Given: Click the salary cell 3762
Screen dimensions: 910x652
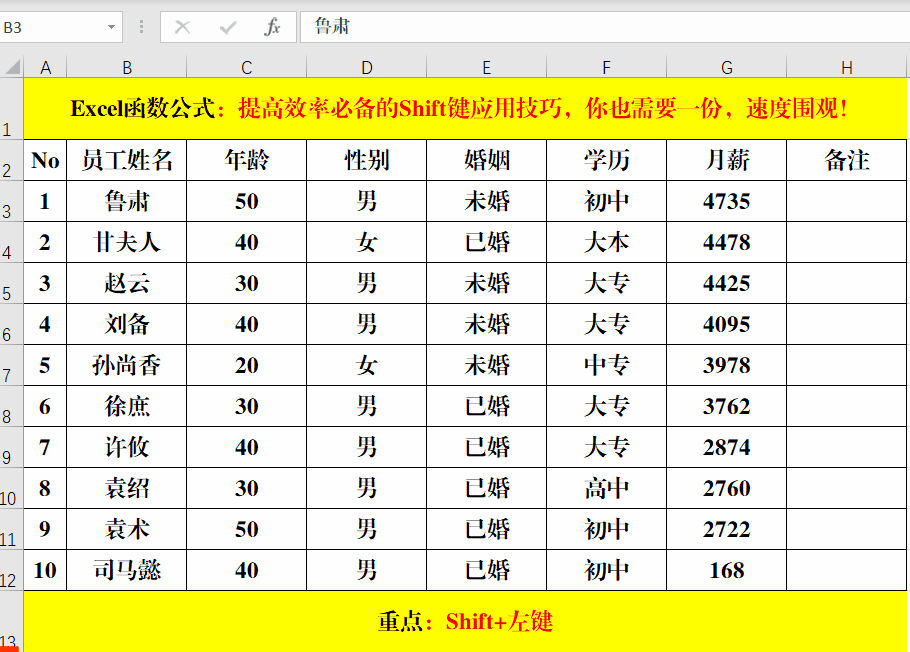Looking at the screenshot, I should coord(727,406).
